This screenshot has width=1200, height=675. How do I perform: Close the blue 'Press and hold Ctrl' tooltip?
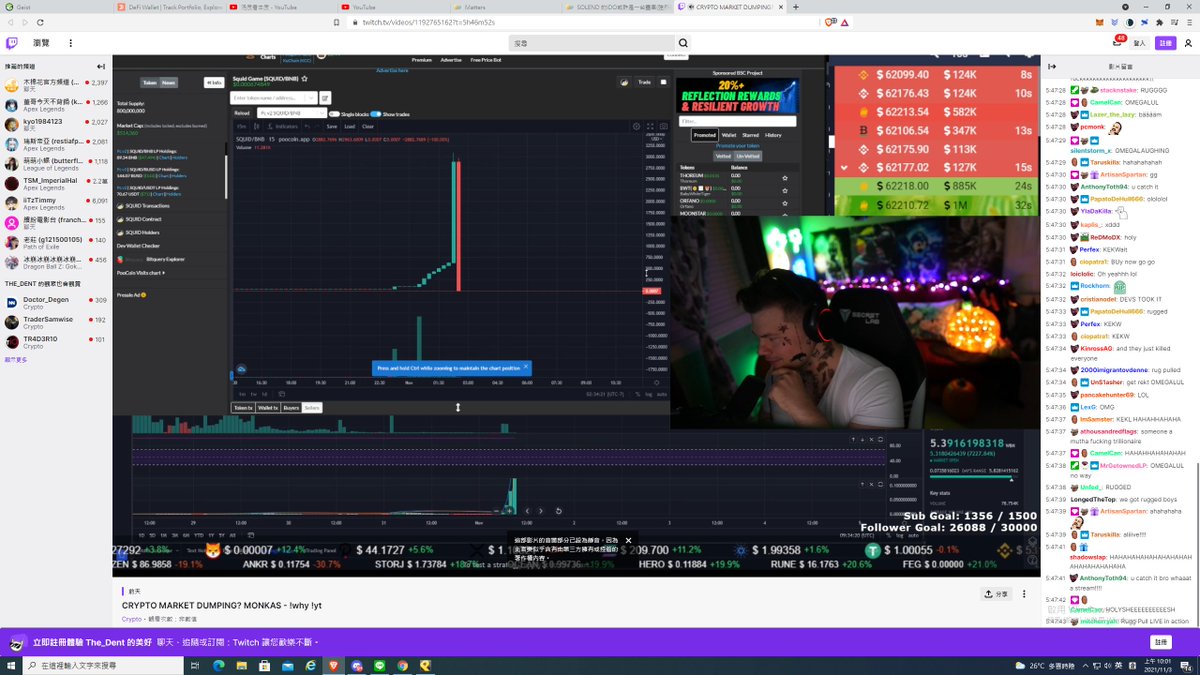pyautogui.click(x=526, y=367)
